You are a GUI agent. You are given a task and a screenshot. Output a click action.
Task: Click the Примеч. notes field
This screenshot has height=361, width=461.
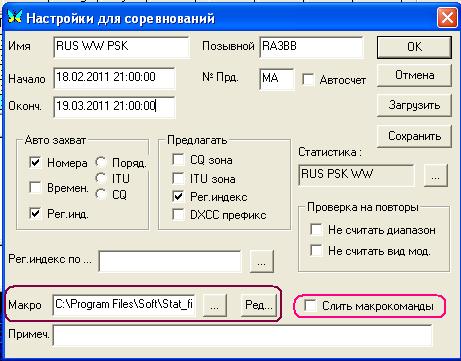click(242, 336)
